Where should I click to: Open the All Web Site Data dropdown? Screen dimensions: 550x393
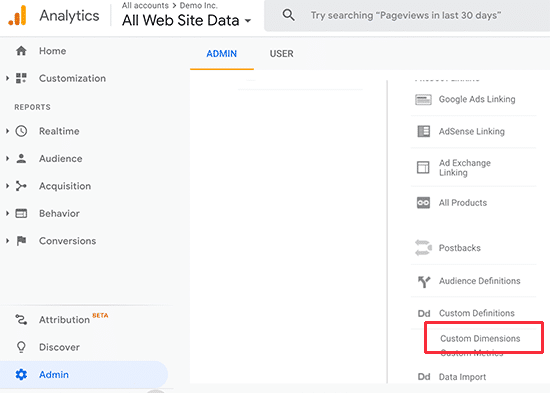tap(186, 20)
